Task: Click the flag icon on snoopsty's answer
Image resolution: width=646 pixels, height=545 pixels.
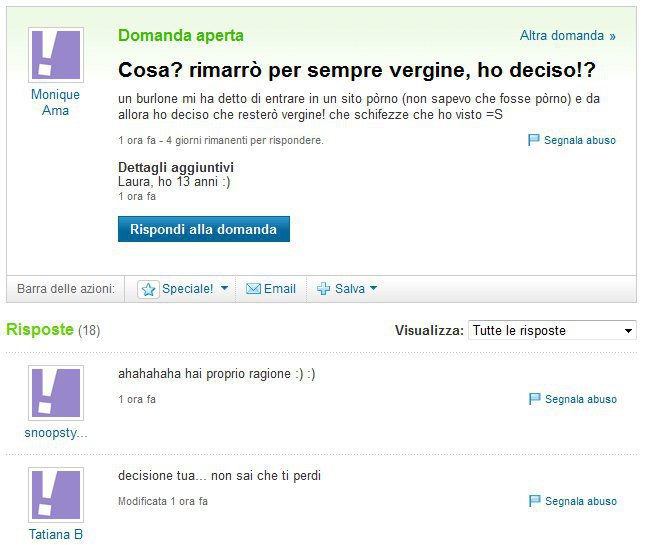Action: point(534,399)
